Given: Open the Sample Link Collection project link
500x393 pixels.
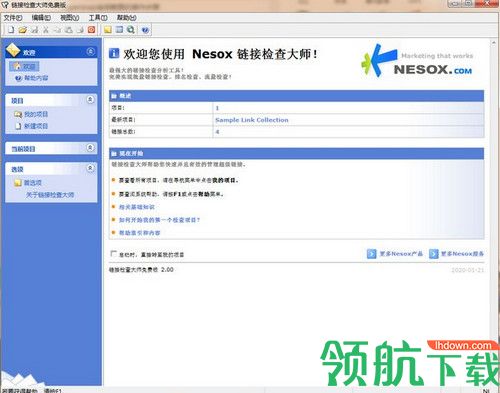Looking at the screenshot, I should (x=252, y=120).
